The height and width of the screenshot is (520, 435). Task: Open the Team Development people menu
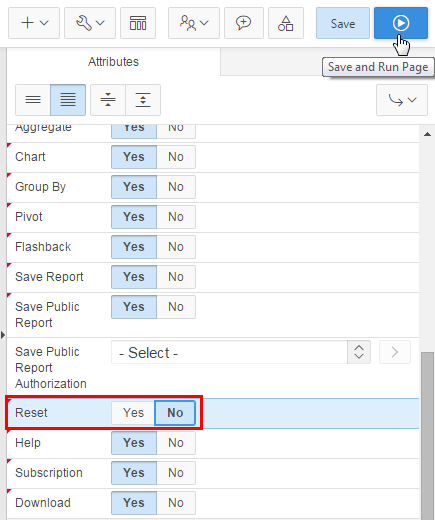[194, 23]
